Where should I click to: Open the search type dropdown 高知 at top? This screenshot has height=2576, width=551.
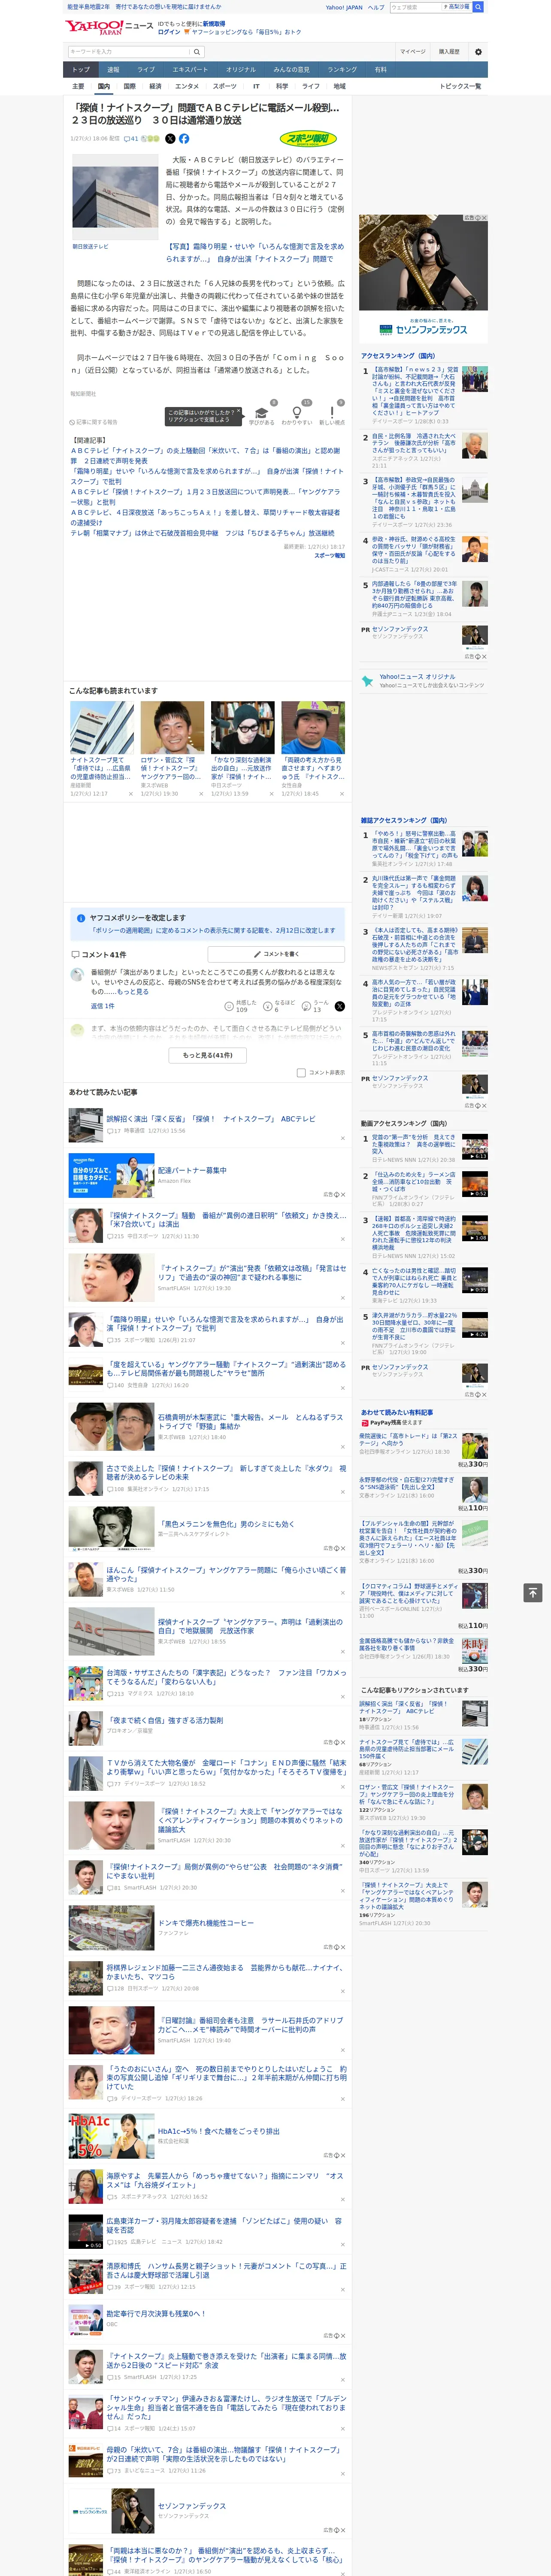coord(457,7)
